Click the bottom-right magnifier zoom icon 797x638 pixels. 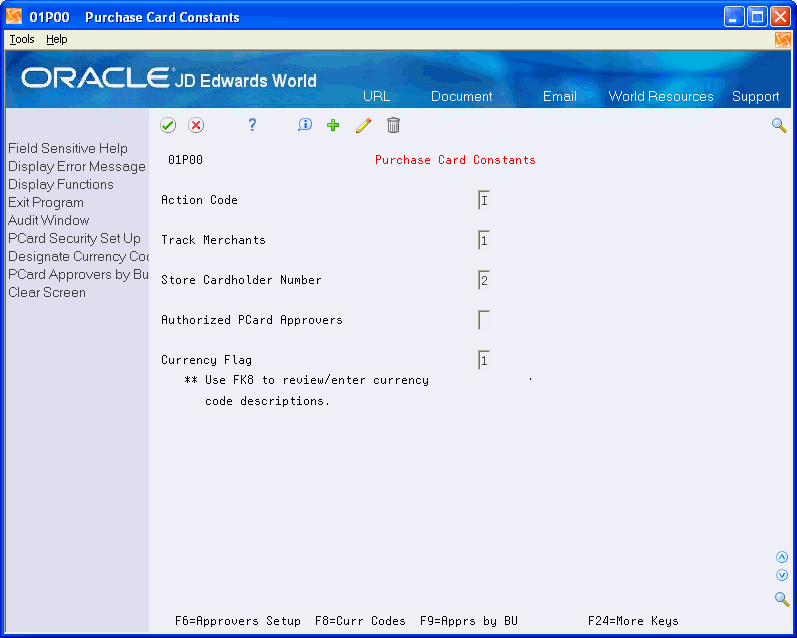[782, 599]
